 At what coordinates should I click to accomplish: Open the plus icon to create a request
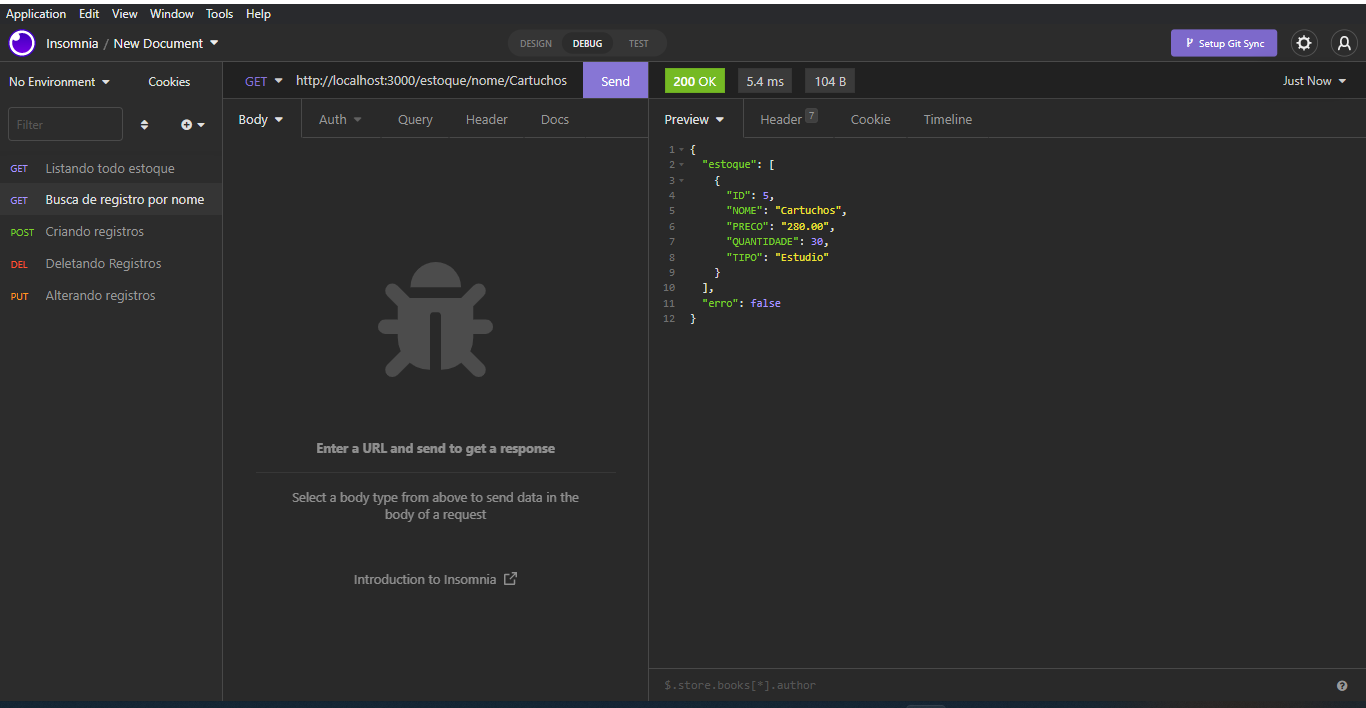coord(188,124)
